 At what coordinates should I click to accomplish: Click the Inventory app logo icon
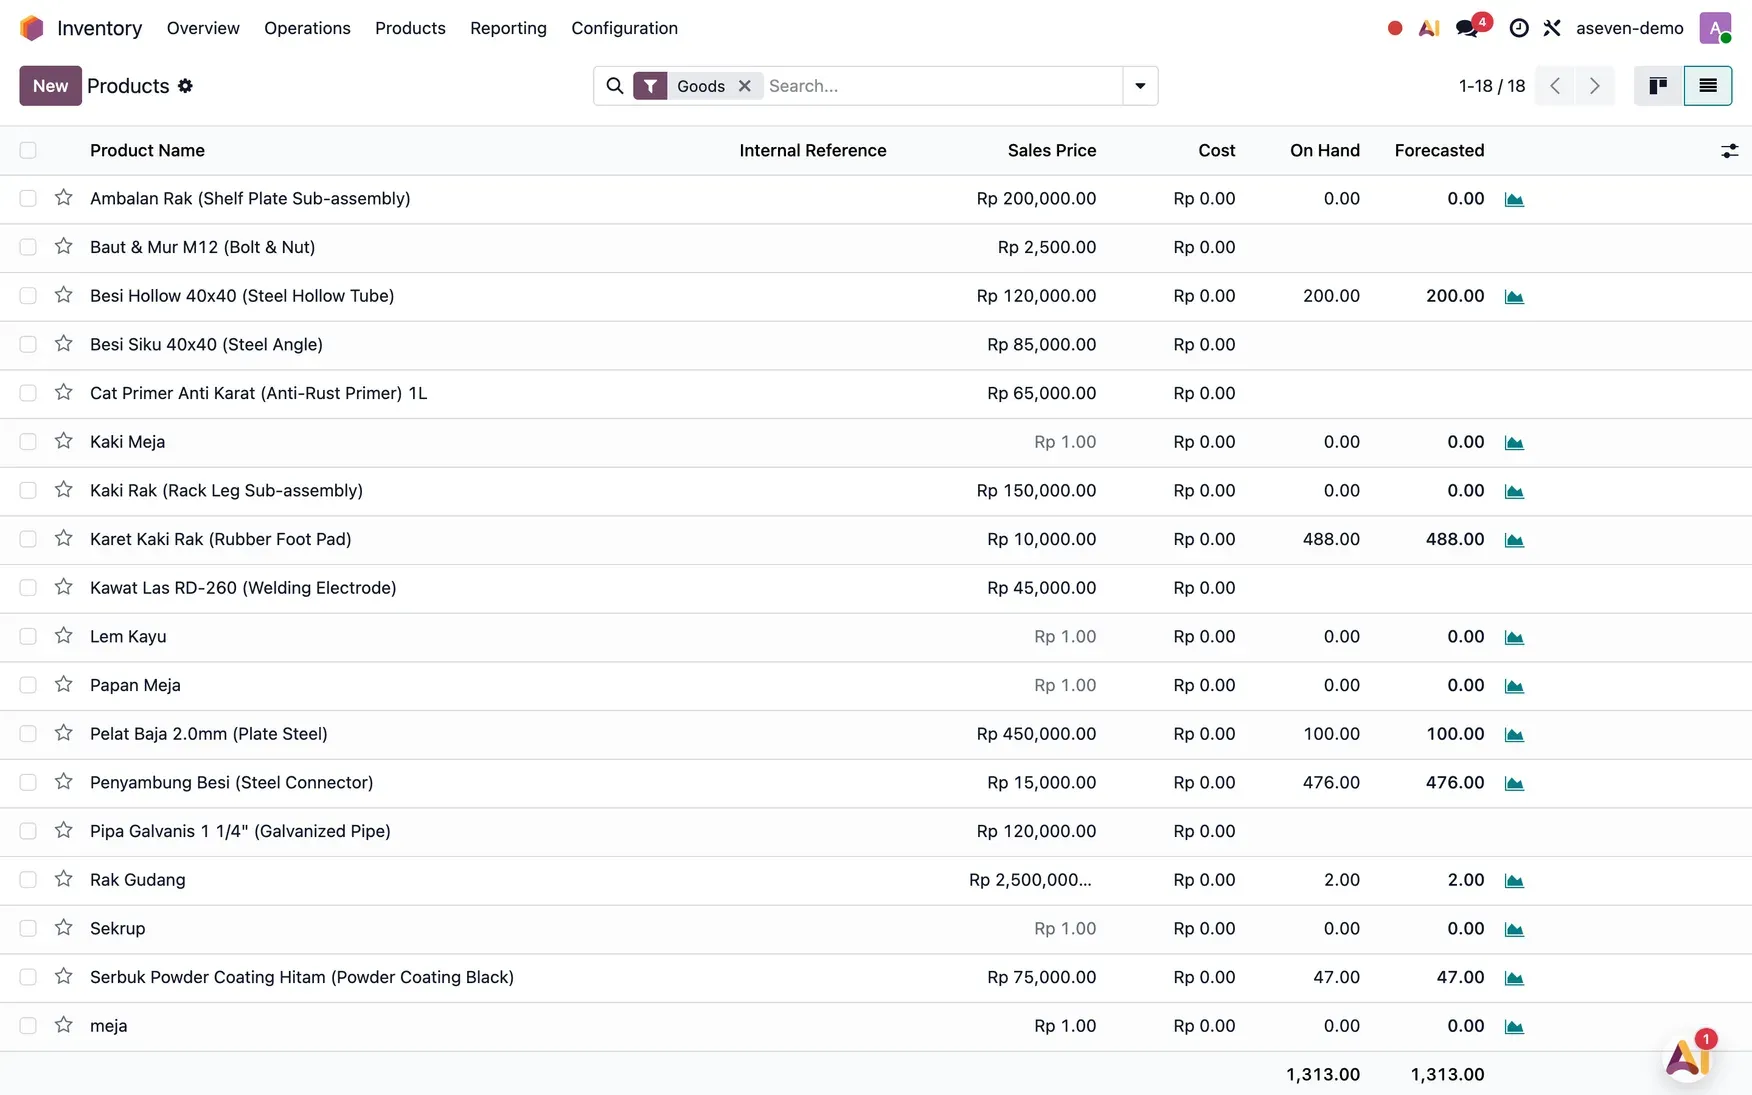32,28
